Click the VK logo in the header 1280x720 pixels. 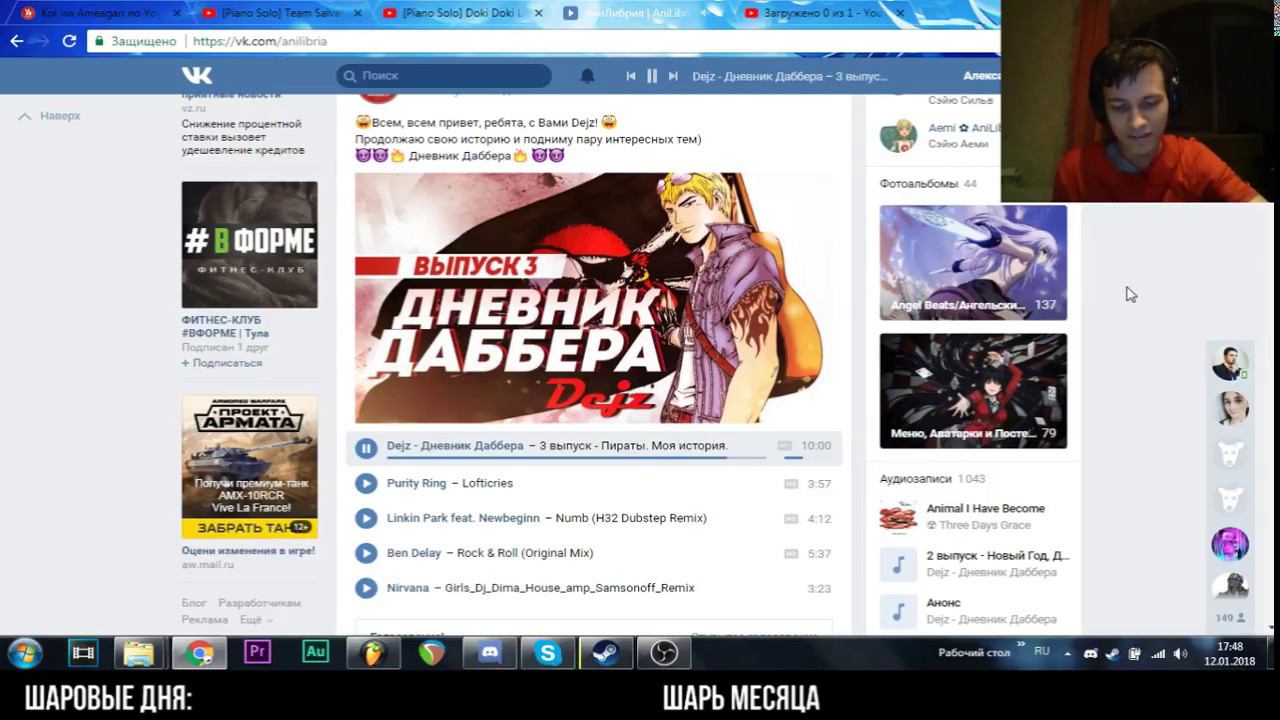pyautogui.click(x=196, y=75)
